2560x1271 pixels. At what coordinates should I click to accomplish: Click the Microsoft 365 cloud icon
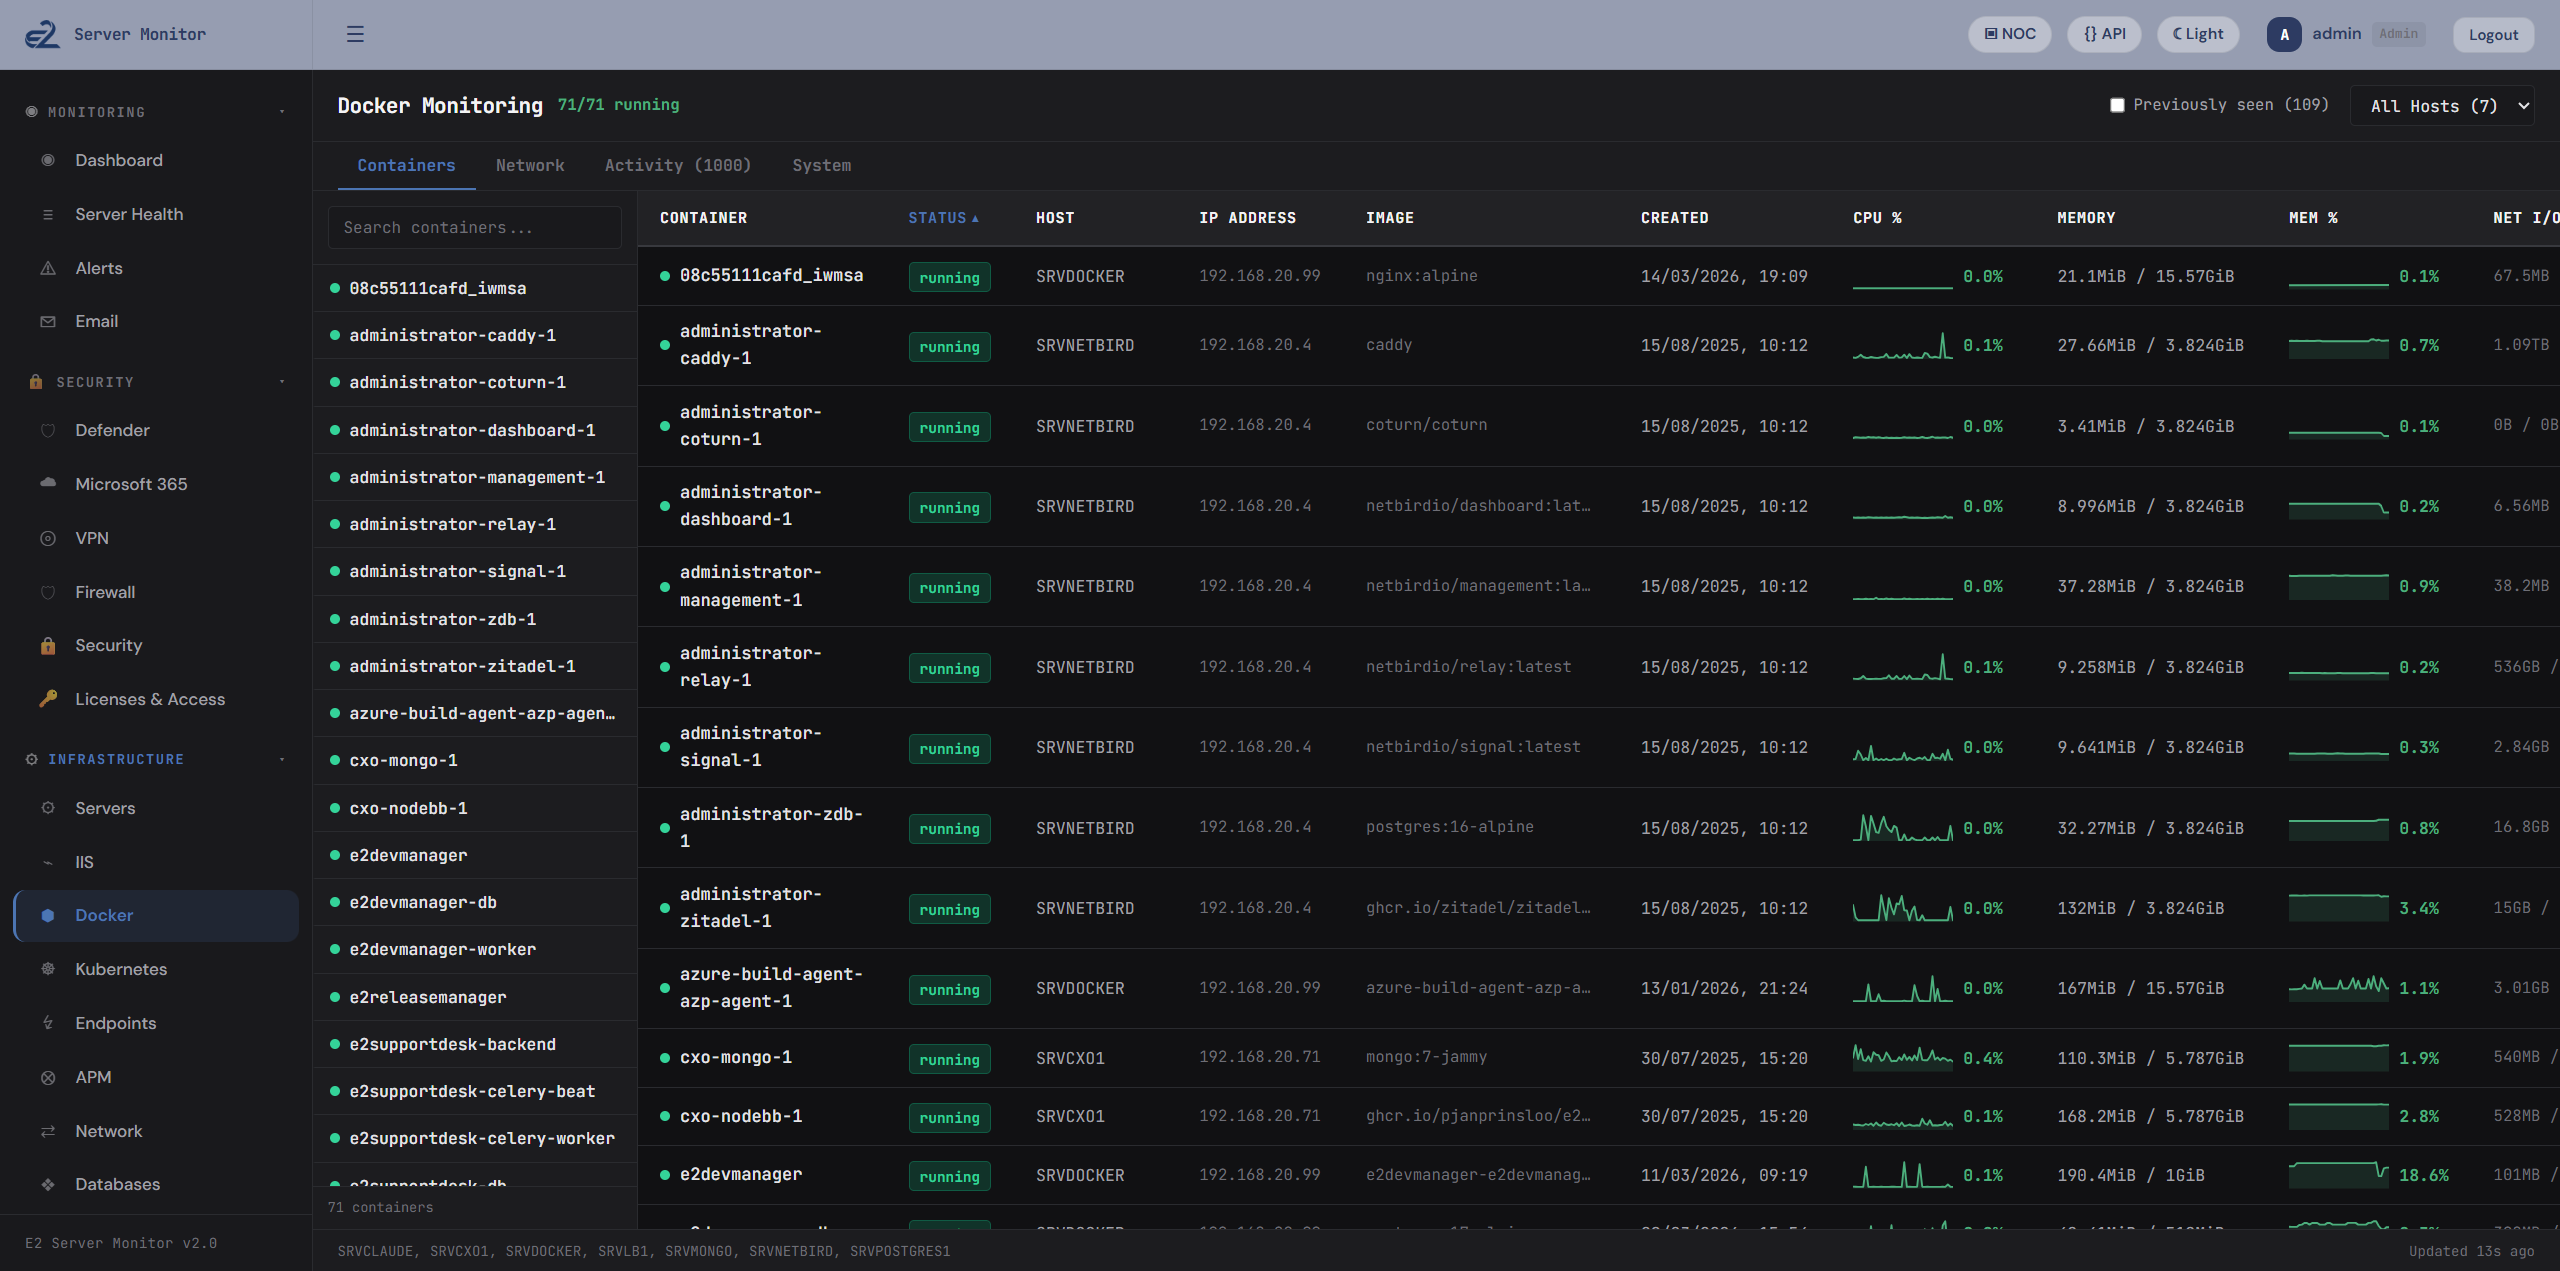48,483
